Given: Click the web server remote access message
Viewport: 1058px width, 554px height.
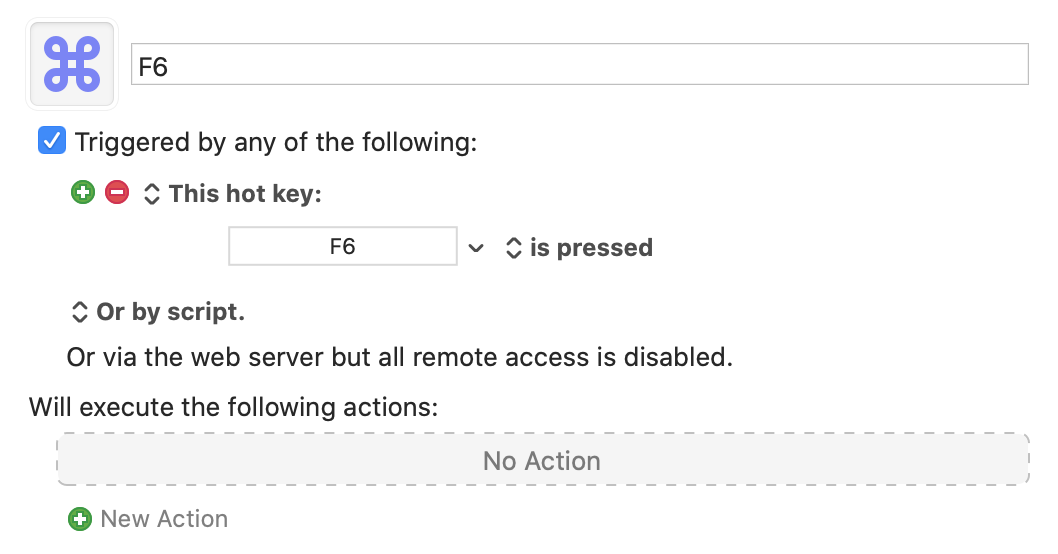Looking at the screenshot, I should (399, 357).
